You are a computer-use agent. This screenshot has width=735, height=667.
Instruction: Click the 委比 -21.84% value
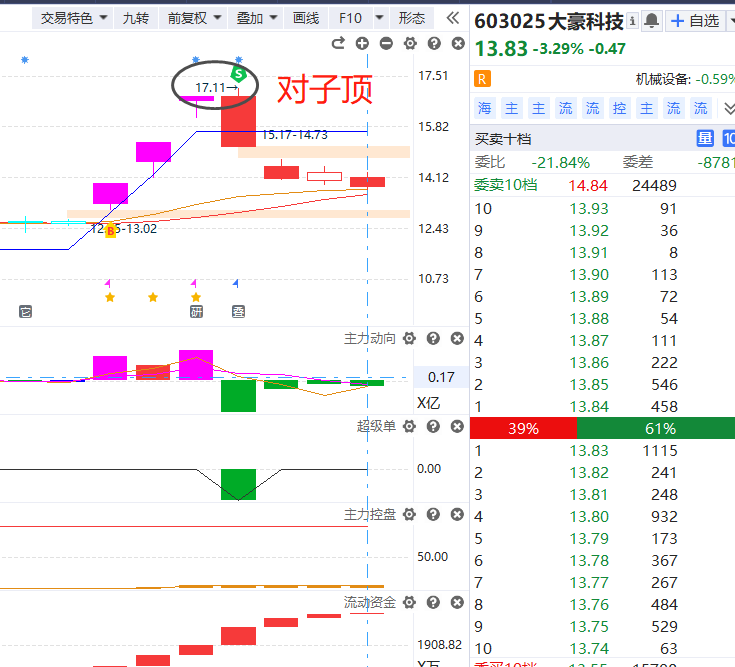(x=560, y=163)
